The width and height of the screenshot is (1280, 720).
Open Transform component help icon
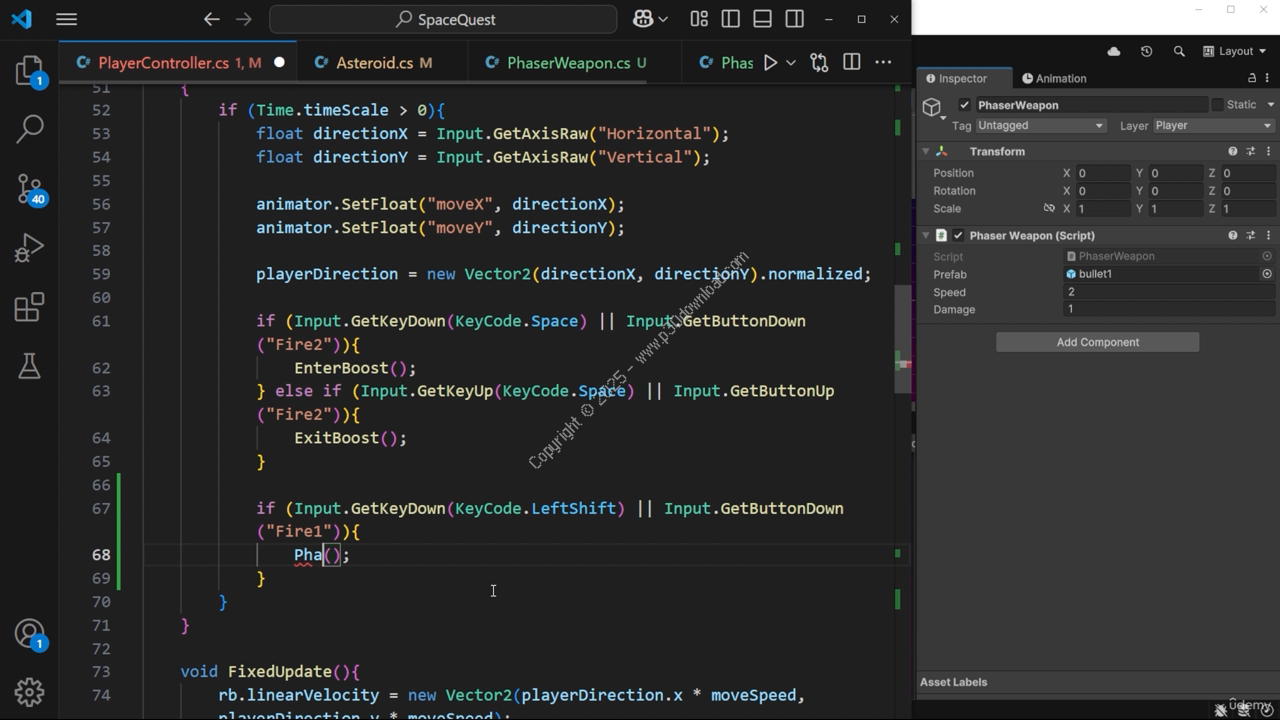pos(1232,151)
